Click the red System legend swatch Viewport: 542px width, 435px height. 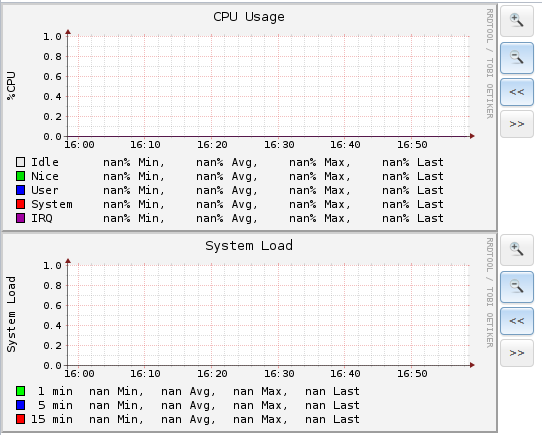pyautogui.click(x=20, y=204)
